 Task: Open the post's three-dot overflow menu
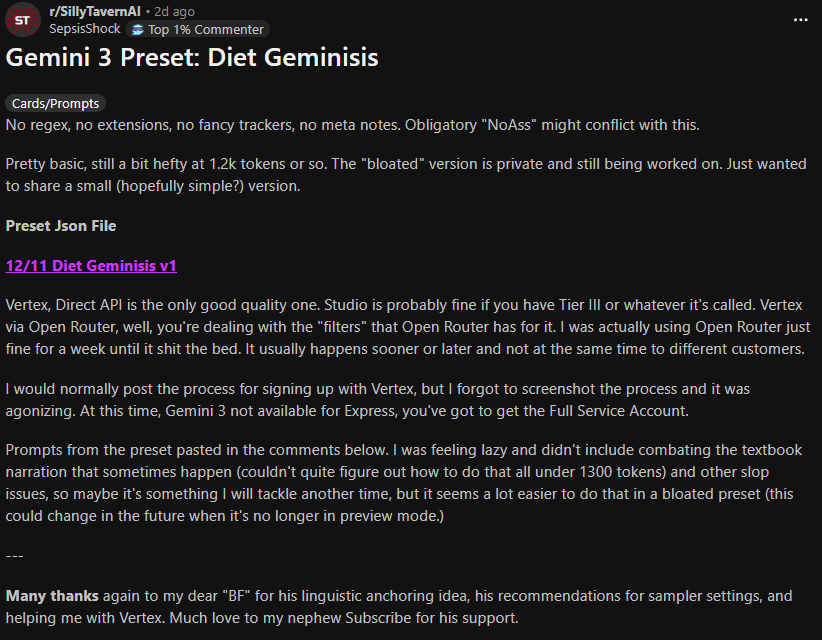pyautogui.click(x=800, y=20)
